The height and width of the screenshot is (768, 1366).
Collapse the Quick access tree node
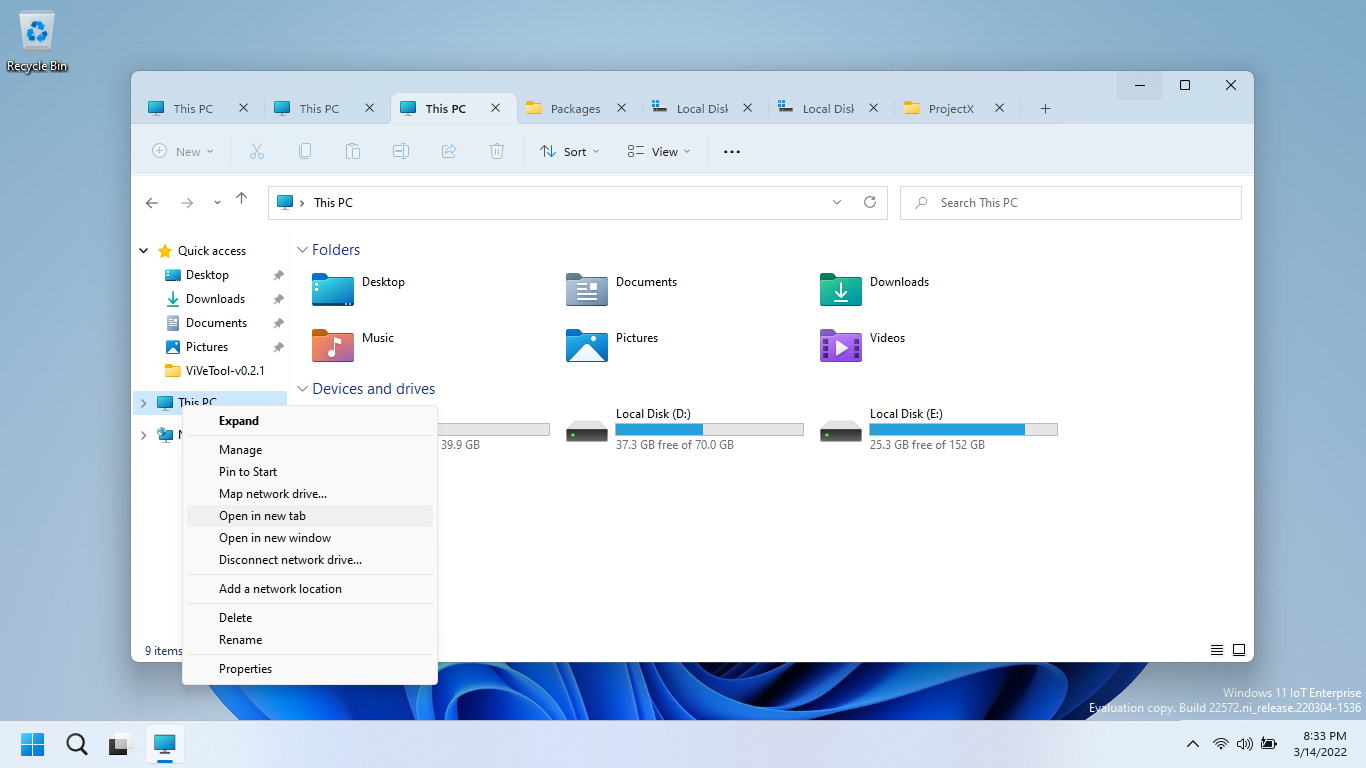tap(144, 251)
